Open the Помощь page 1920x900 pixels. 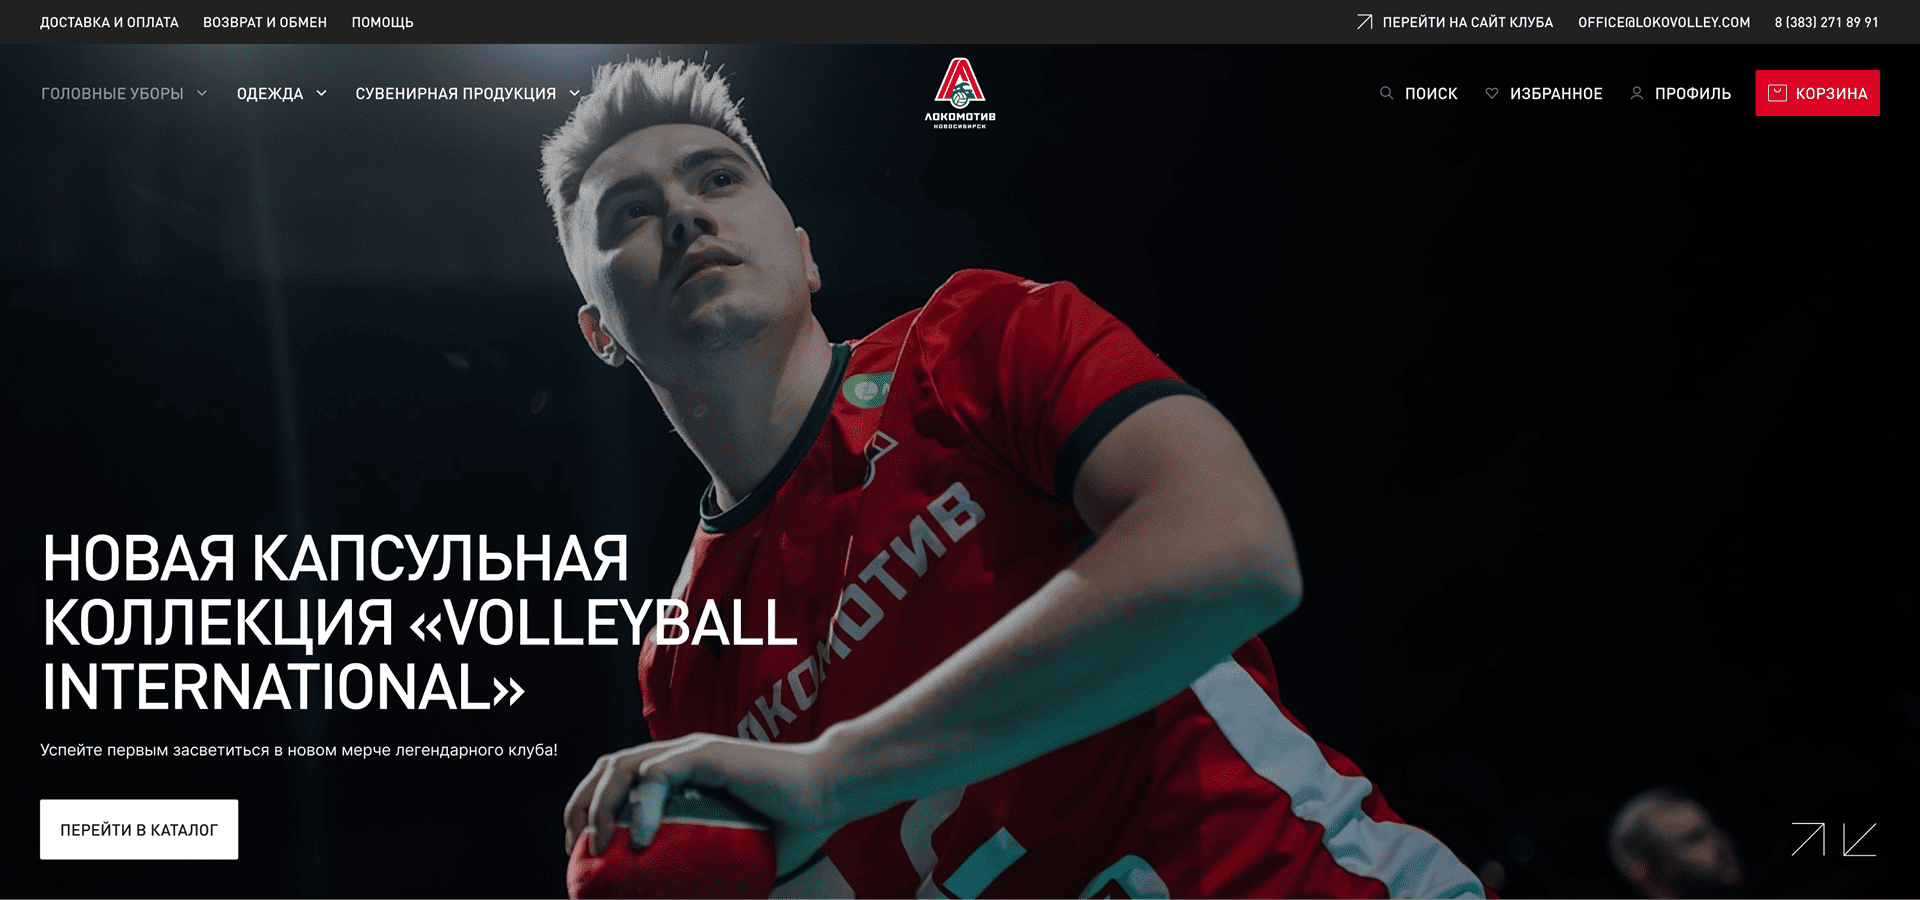point(382,22)
